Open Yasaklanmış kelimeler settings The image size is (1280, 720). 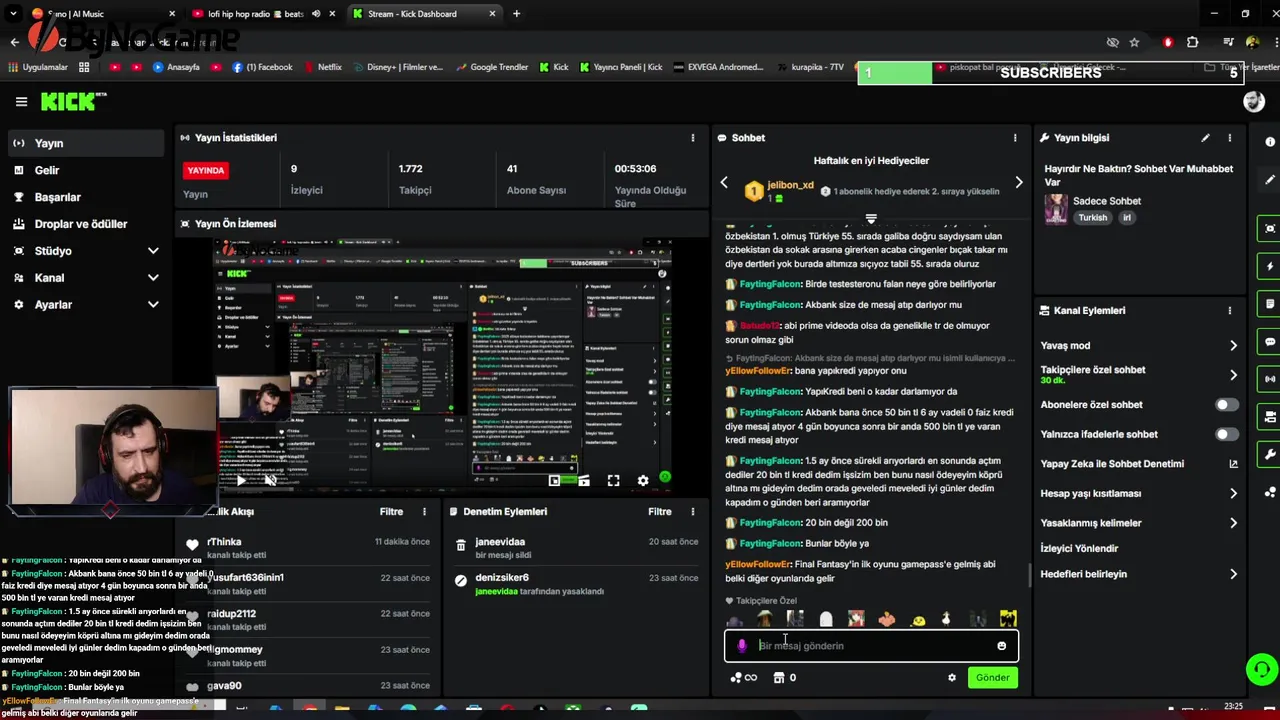click(1140, 523)
